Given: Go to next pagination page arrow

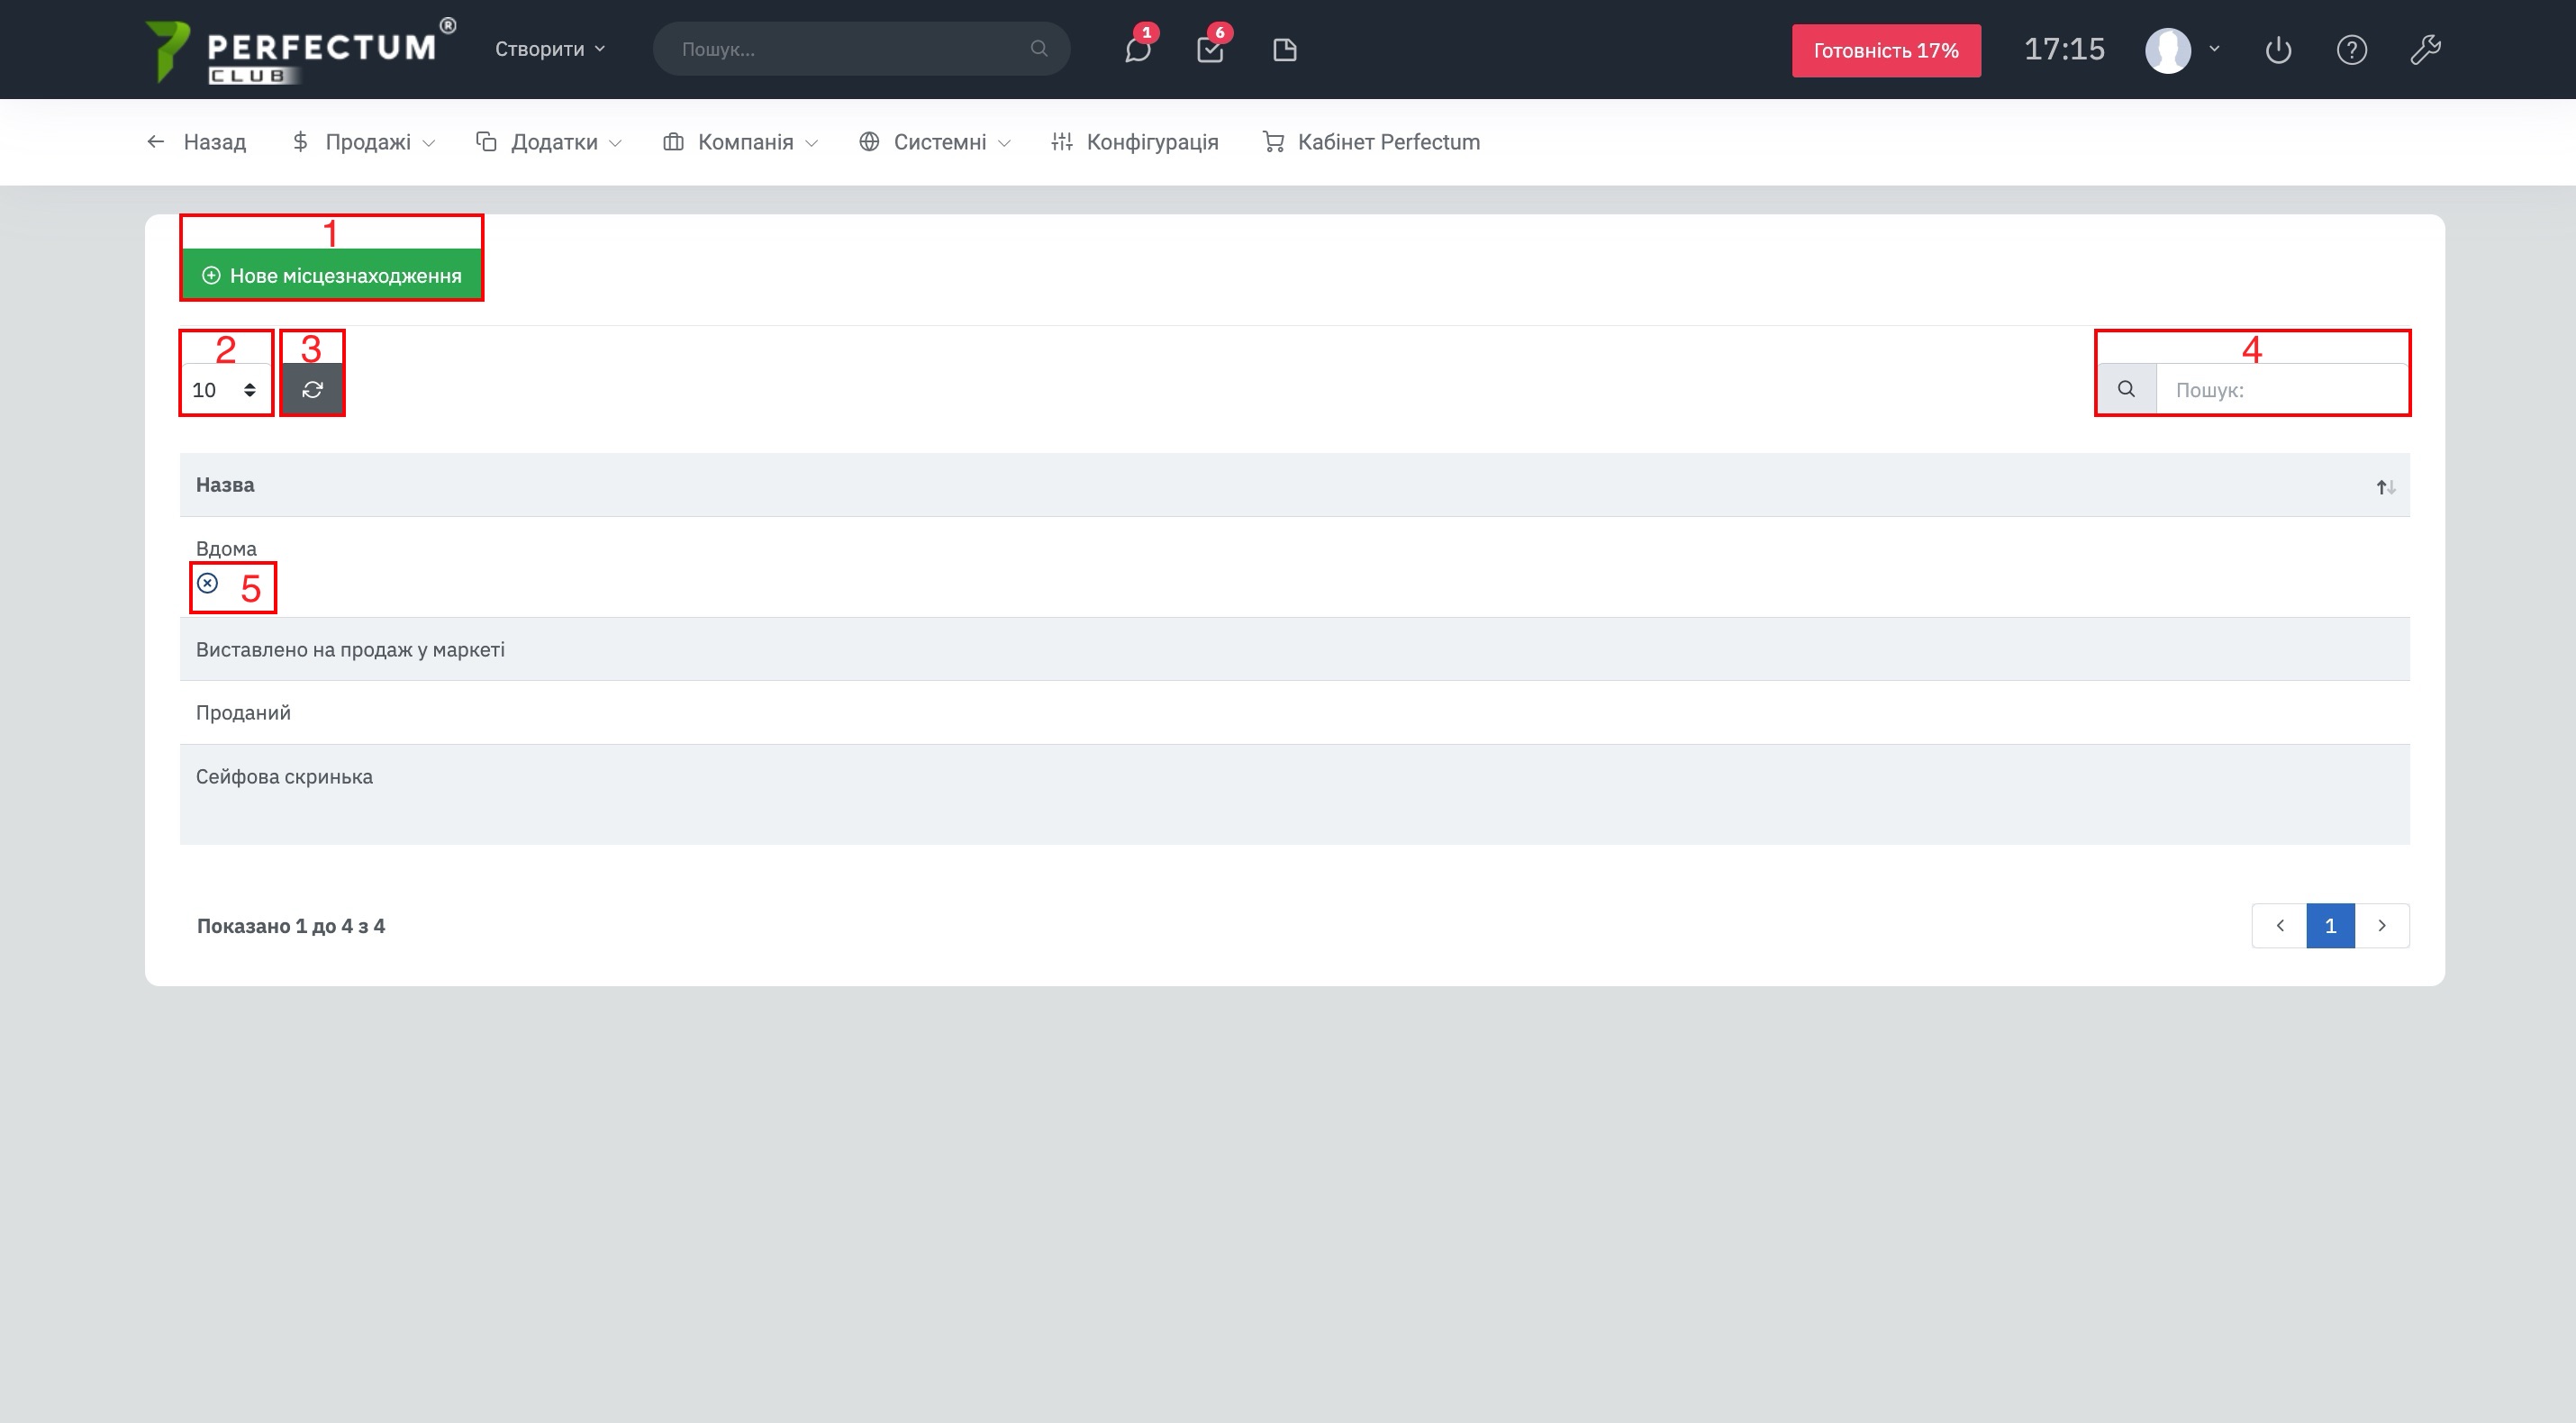Looking at the screenshot, I should (2382, 925).
